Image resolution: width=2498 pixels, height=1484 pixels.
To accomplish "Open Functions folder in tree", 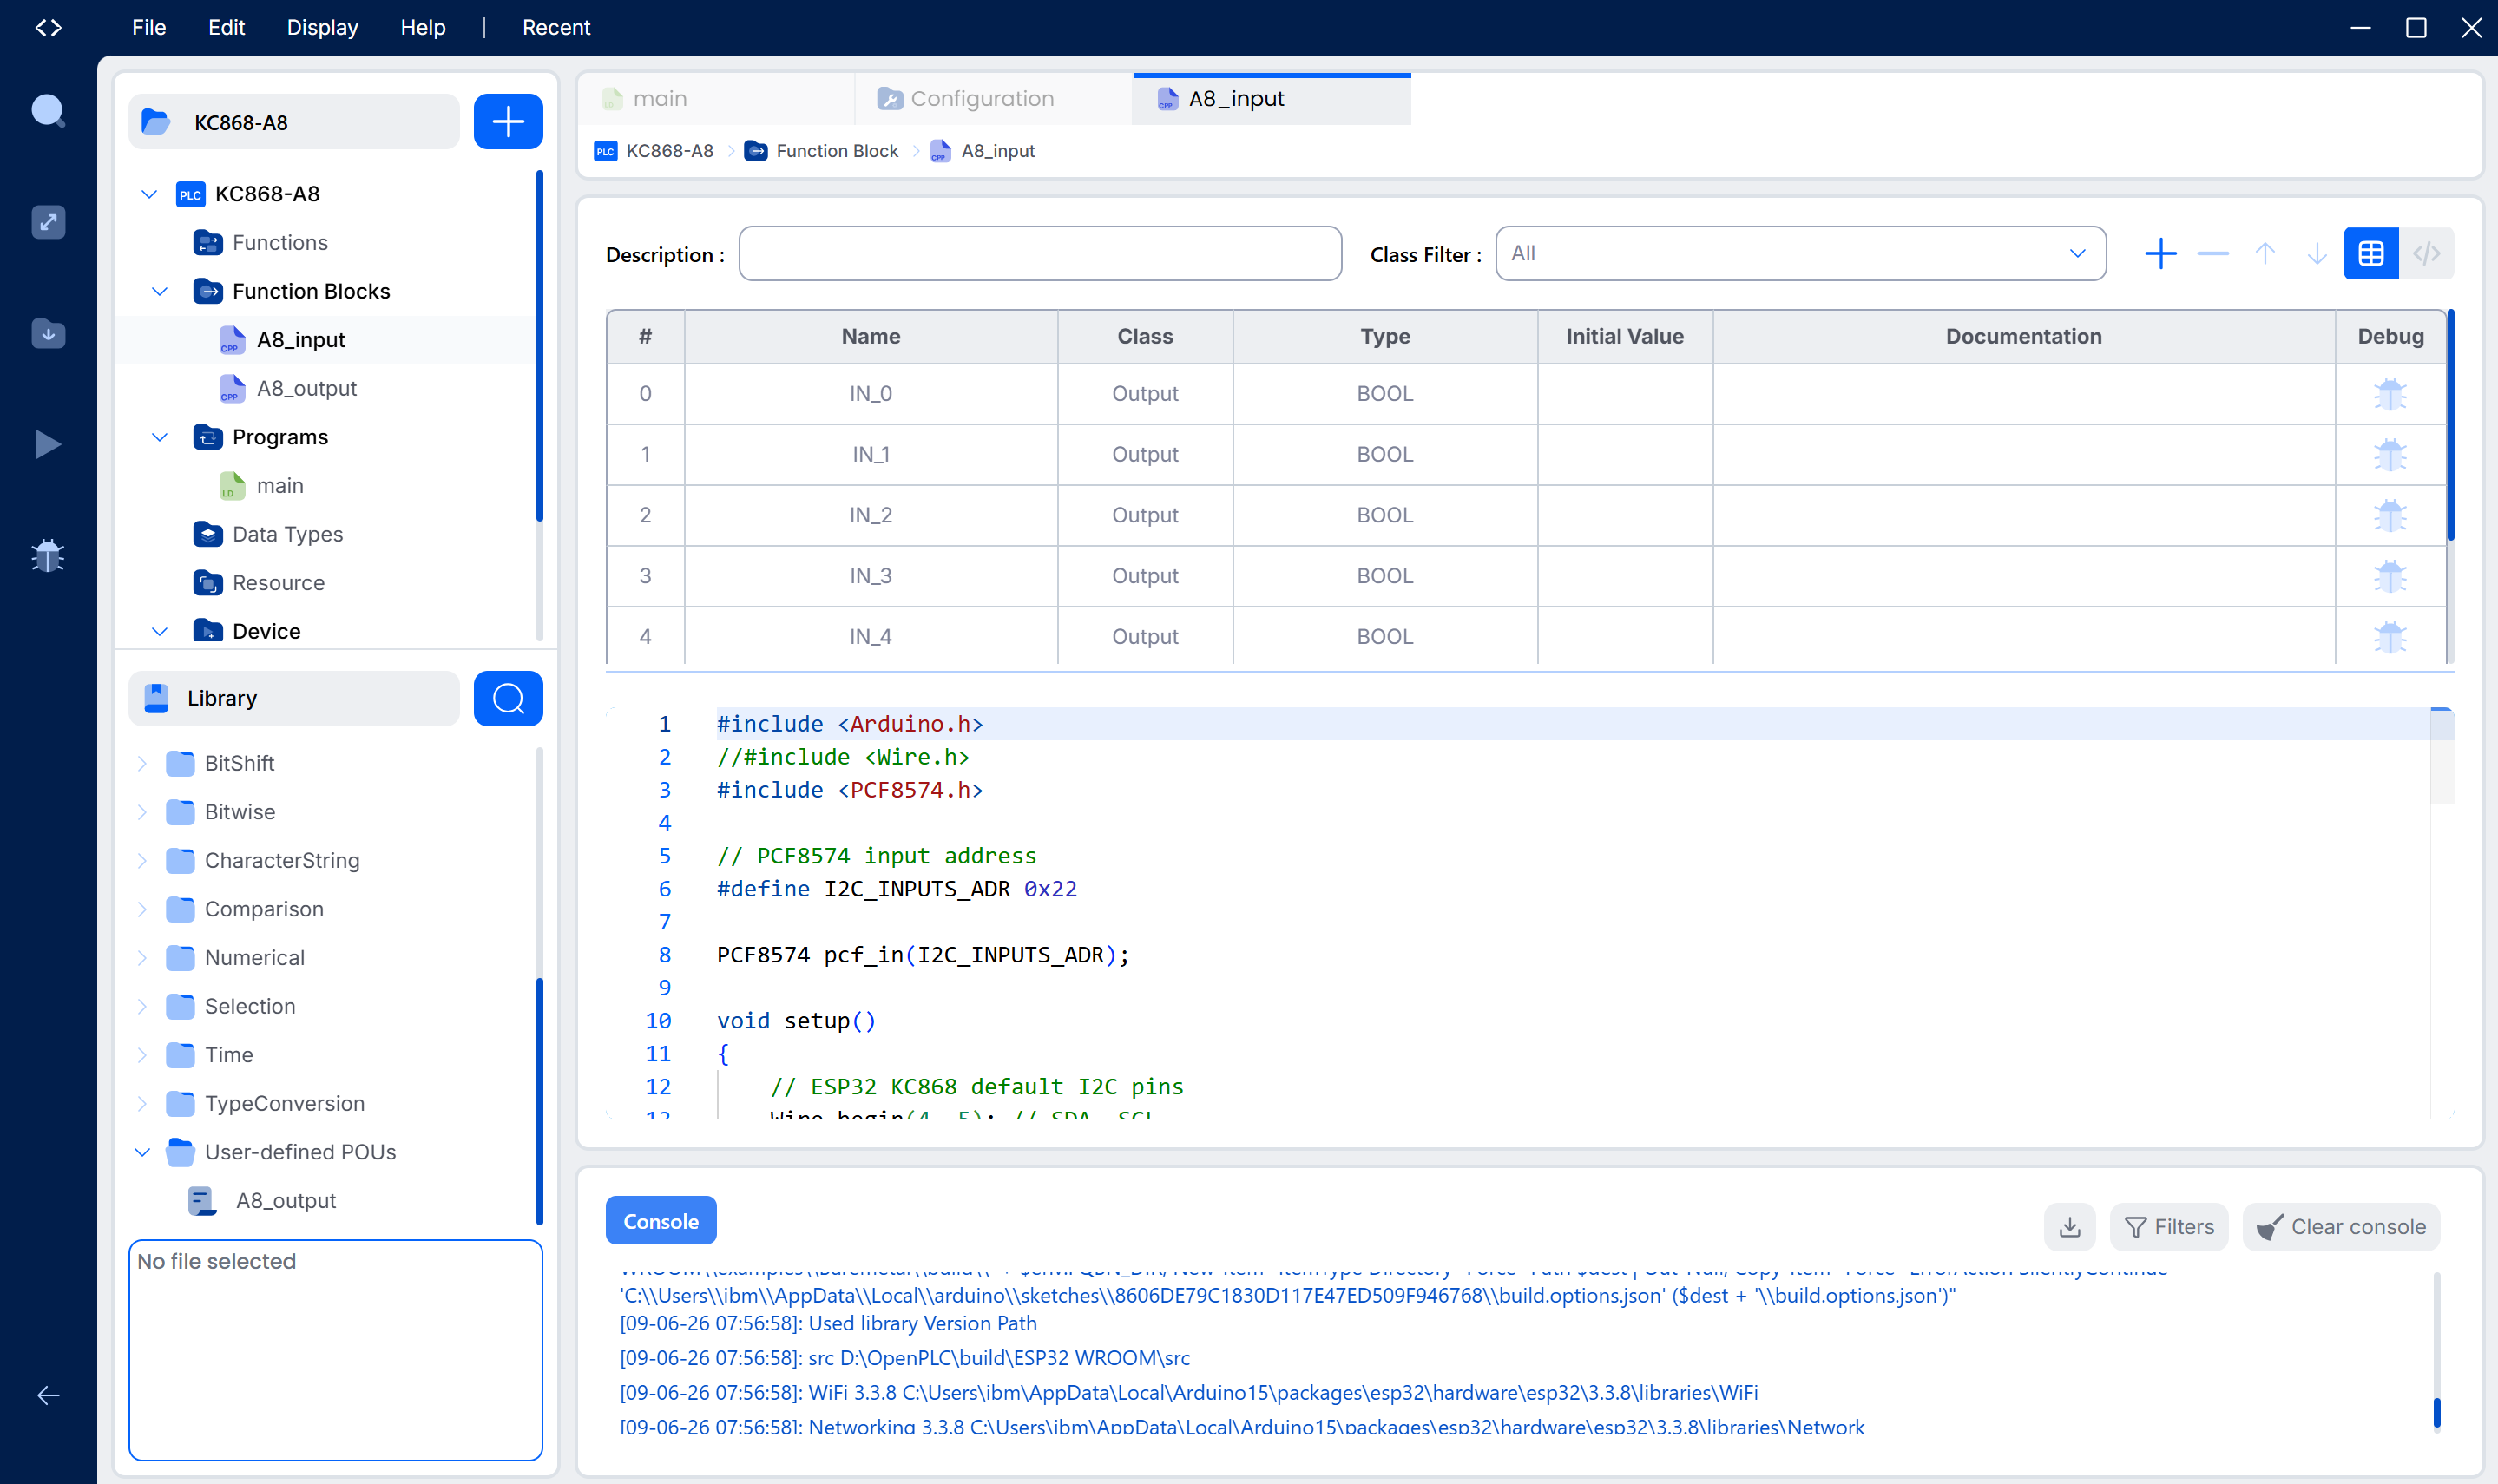I will click(279, 243).
